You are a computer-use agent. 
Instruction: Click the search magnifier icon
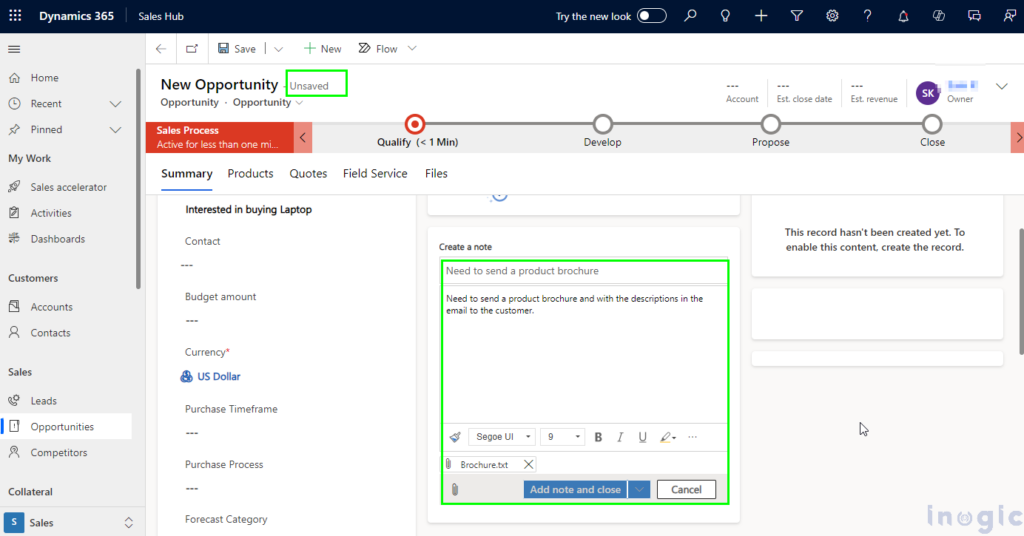click(690, 16)
